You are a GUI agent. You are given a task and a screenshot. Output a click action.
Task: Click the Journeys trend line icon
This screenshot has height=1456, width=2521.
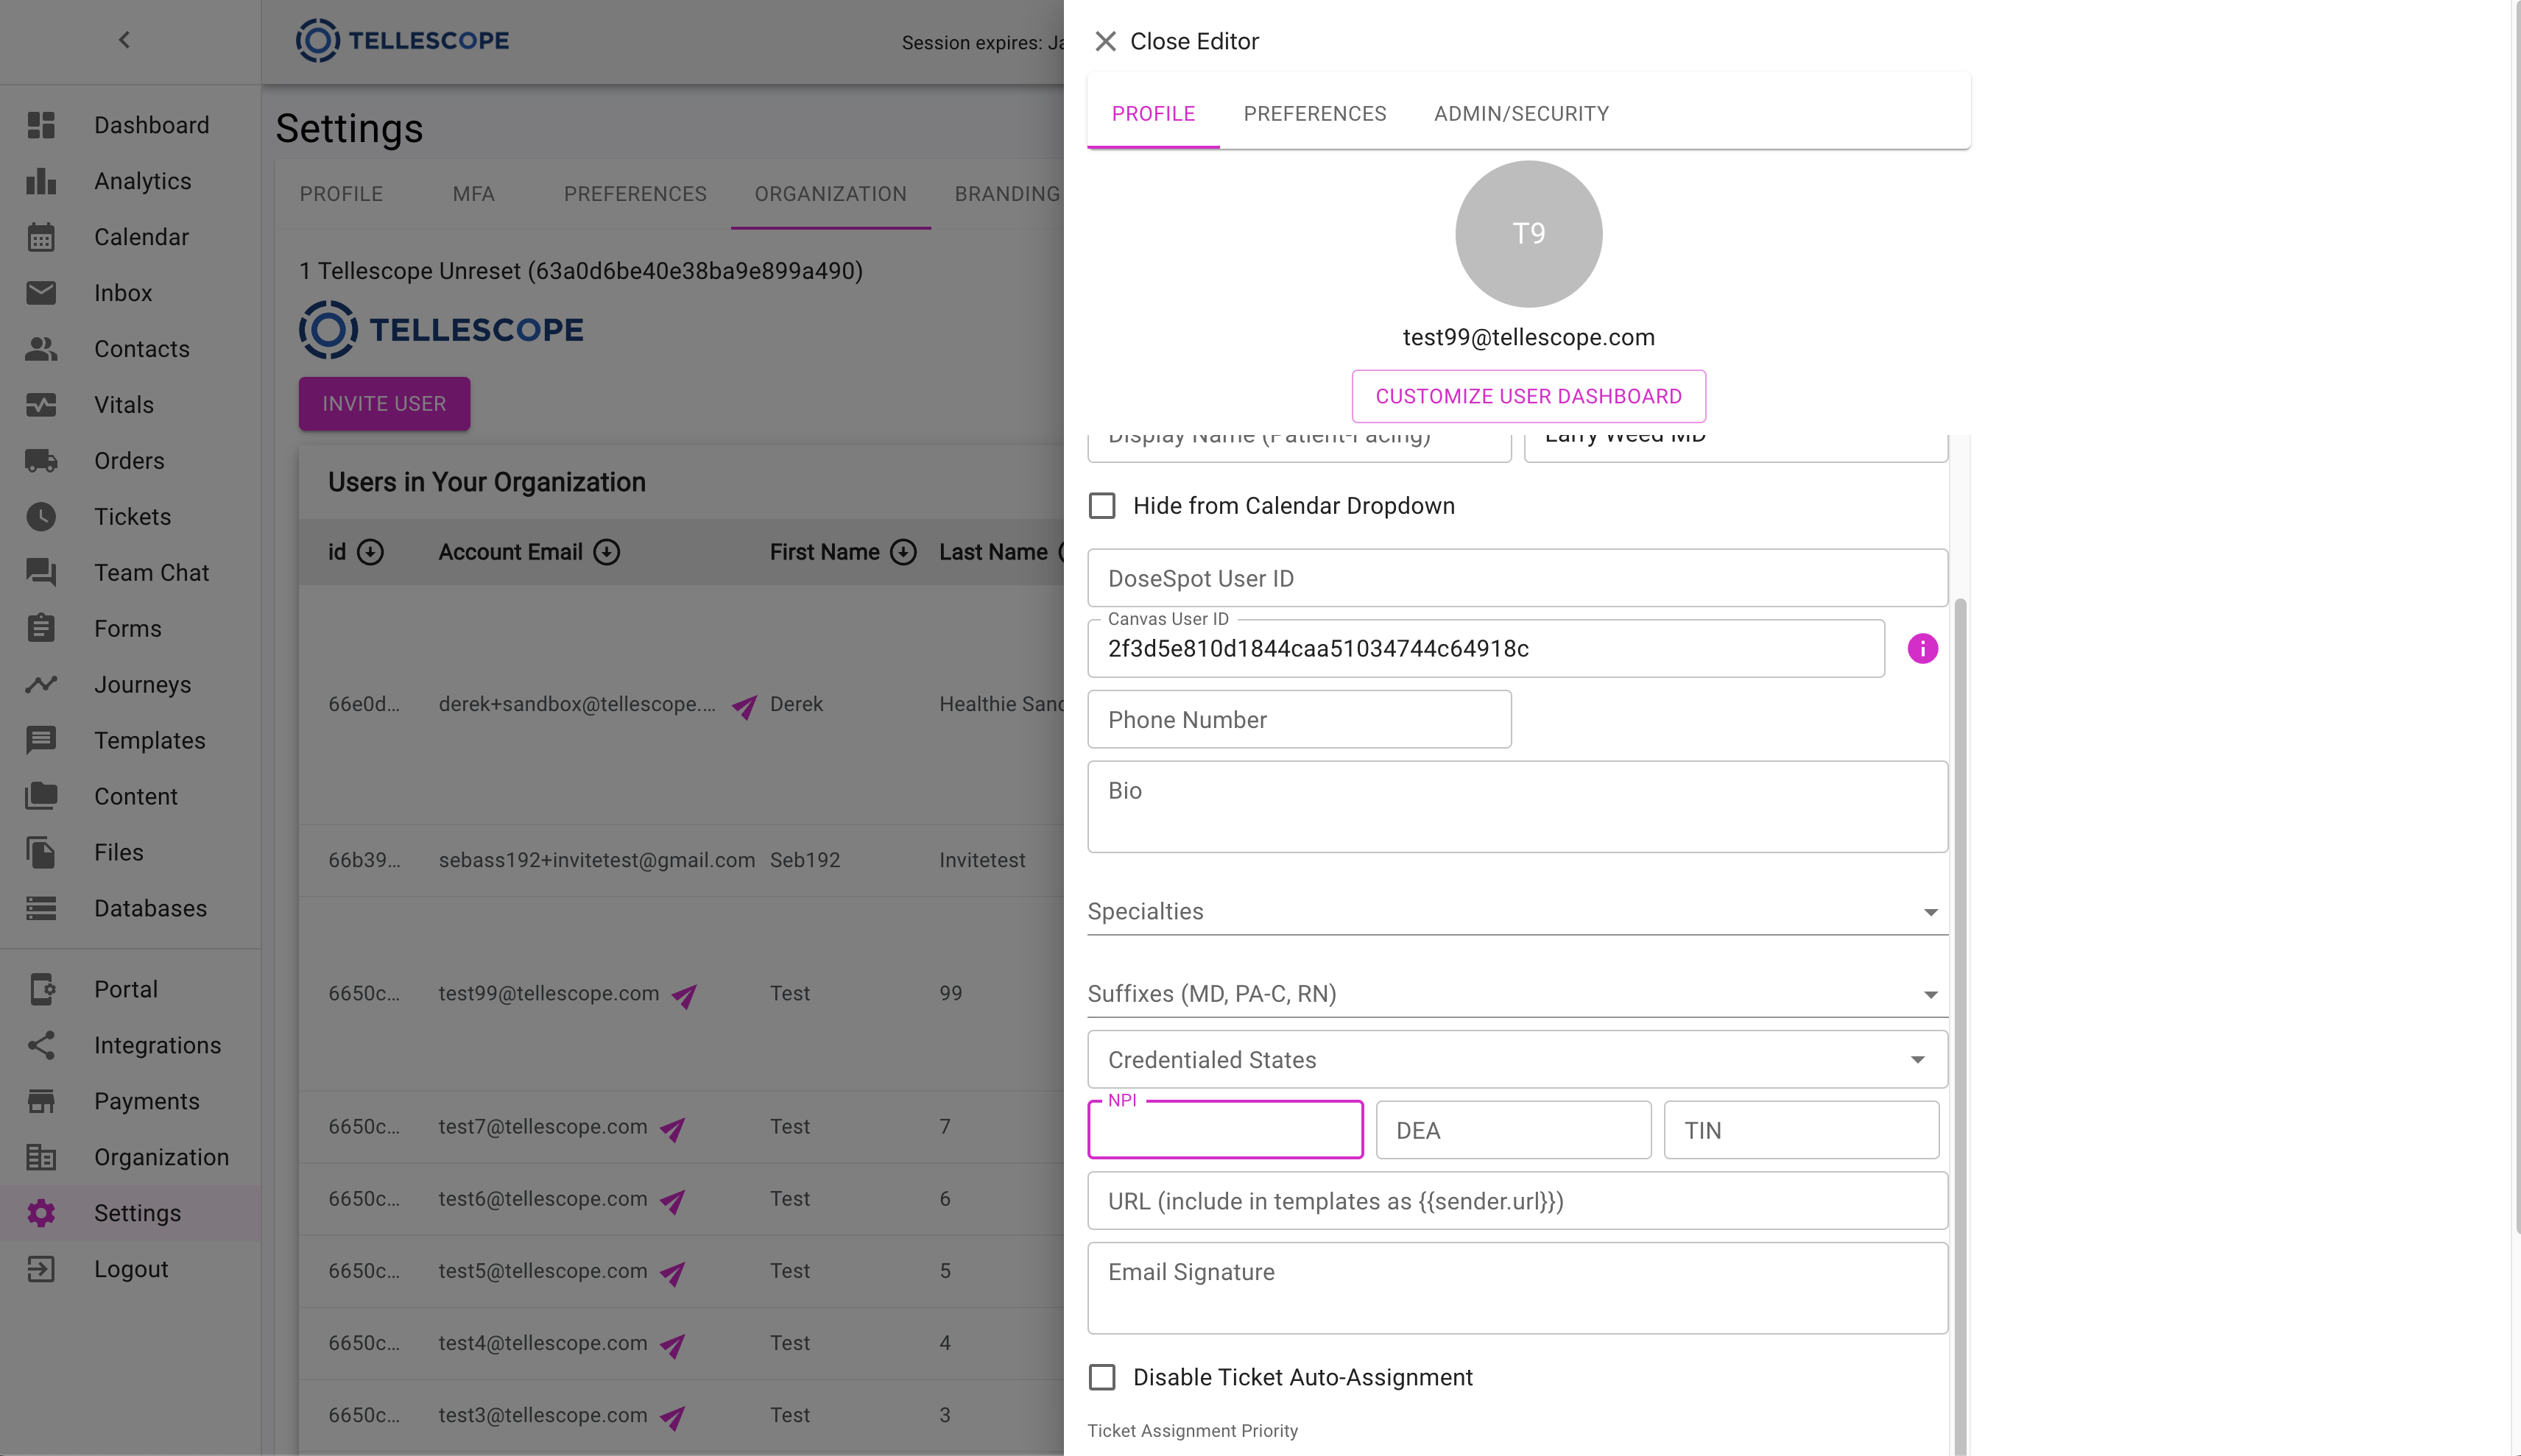[41, 685]
